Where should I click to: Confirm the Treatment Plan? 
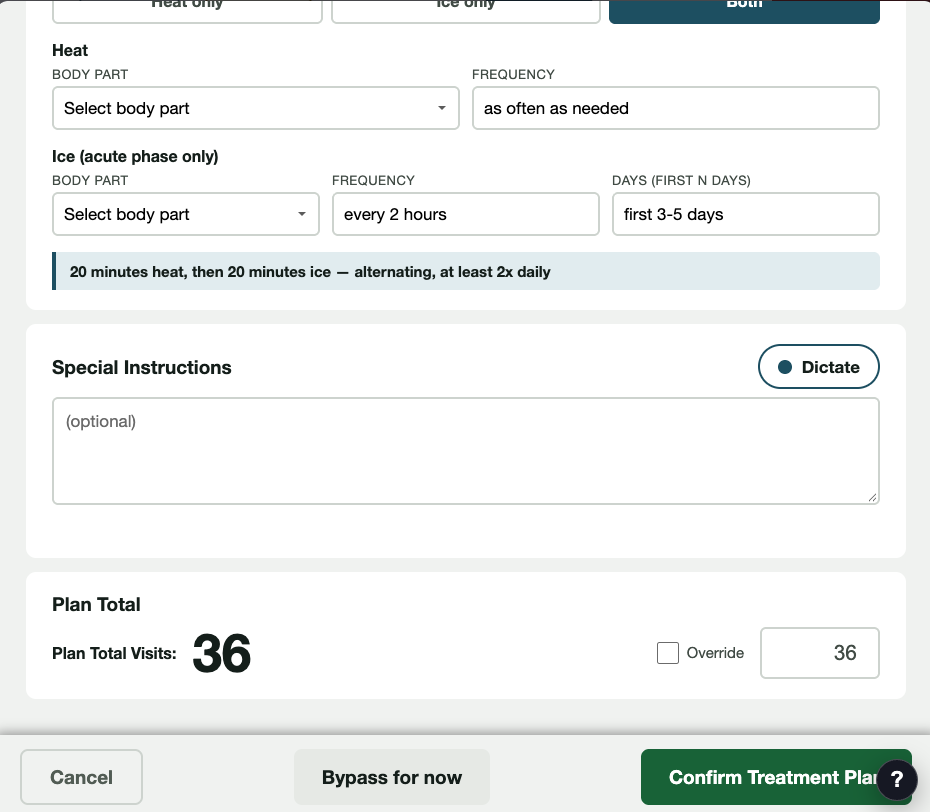(x=776, y=777)
